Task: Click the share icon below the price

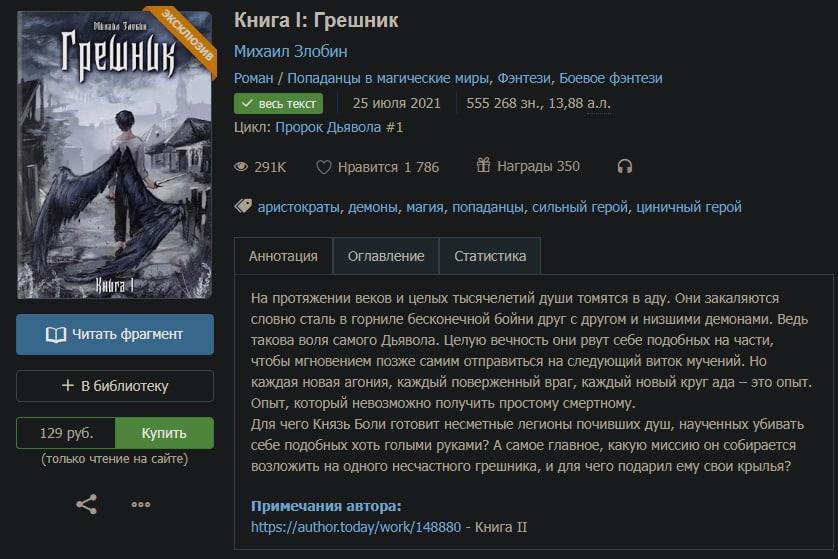Action: coord(87,504)
